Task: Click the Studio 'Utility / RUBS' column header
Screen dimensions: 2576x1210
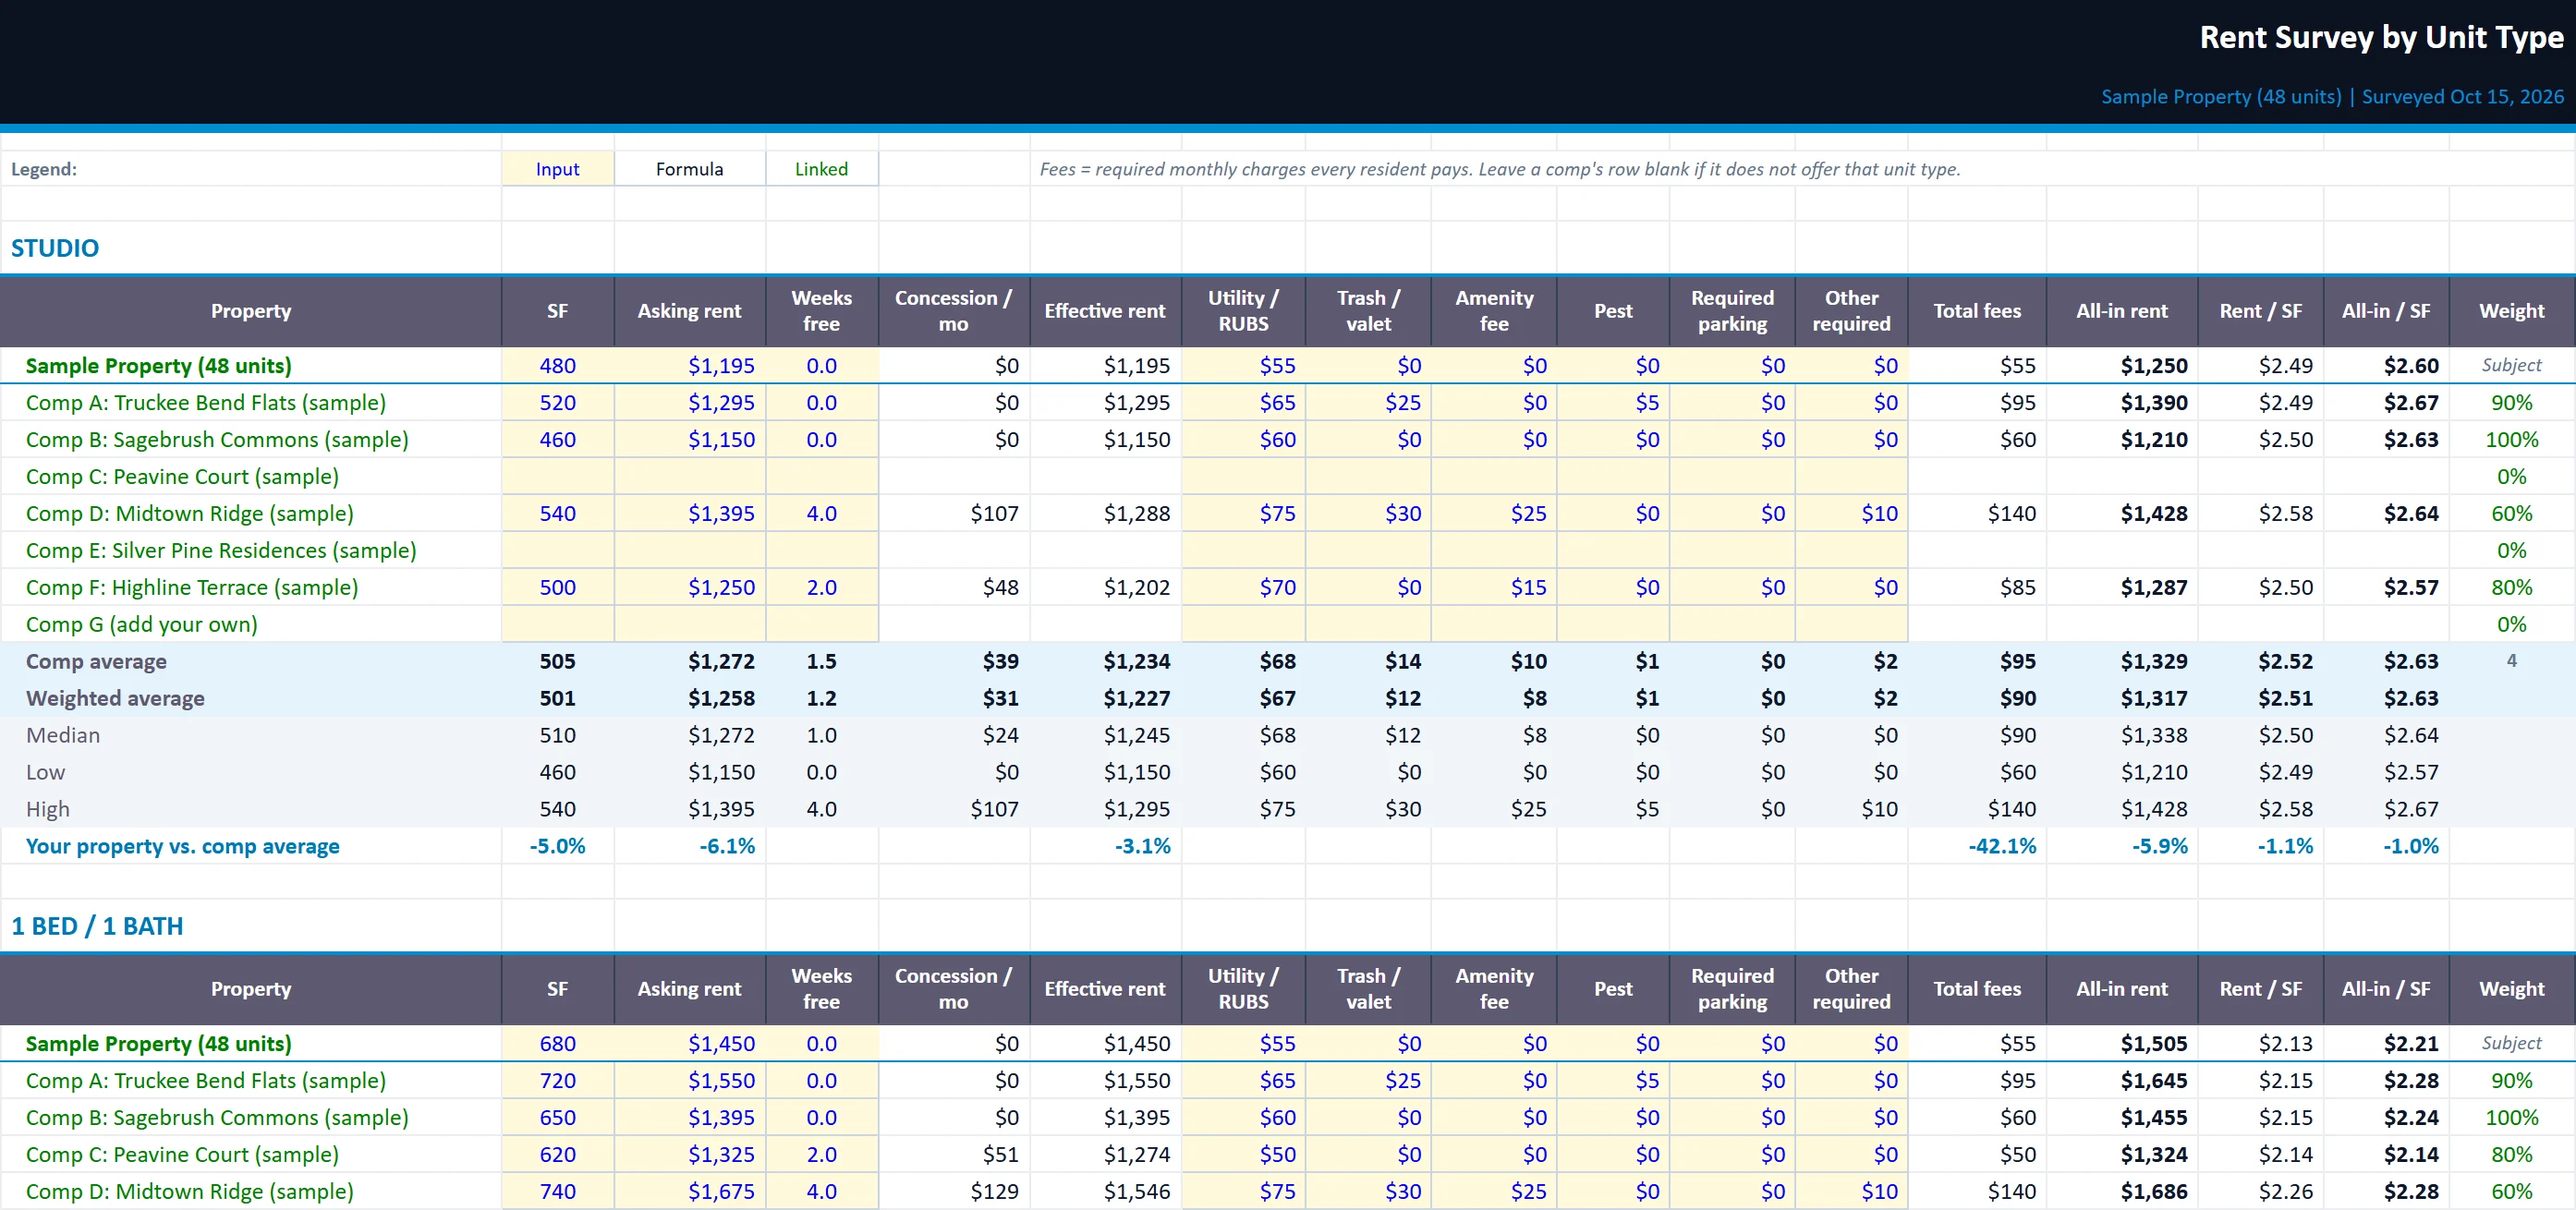Action: coord(1243,311)
